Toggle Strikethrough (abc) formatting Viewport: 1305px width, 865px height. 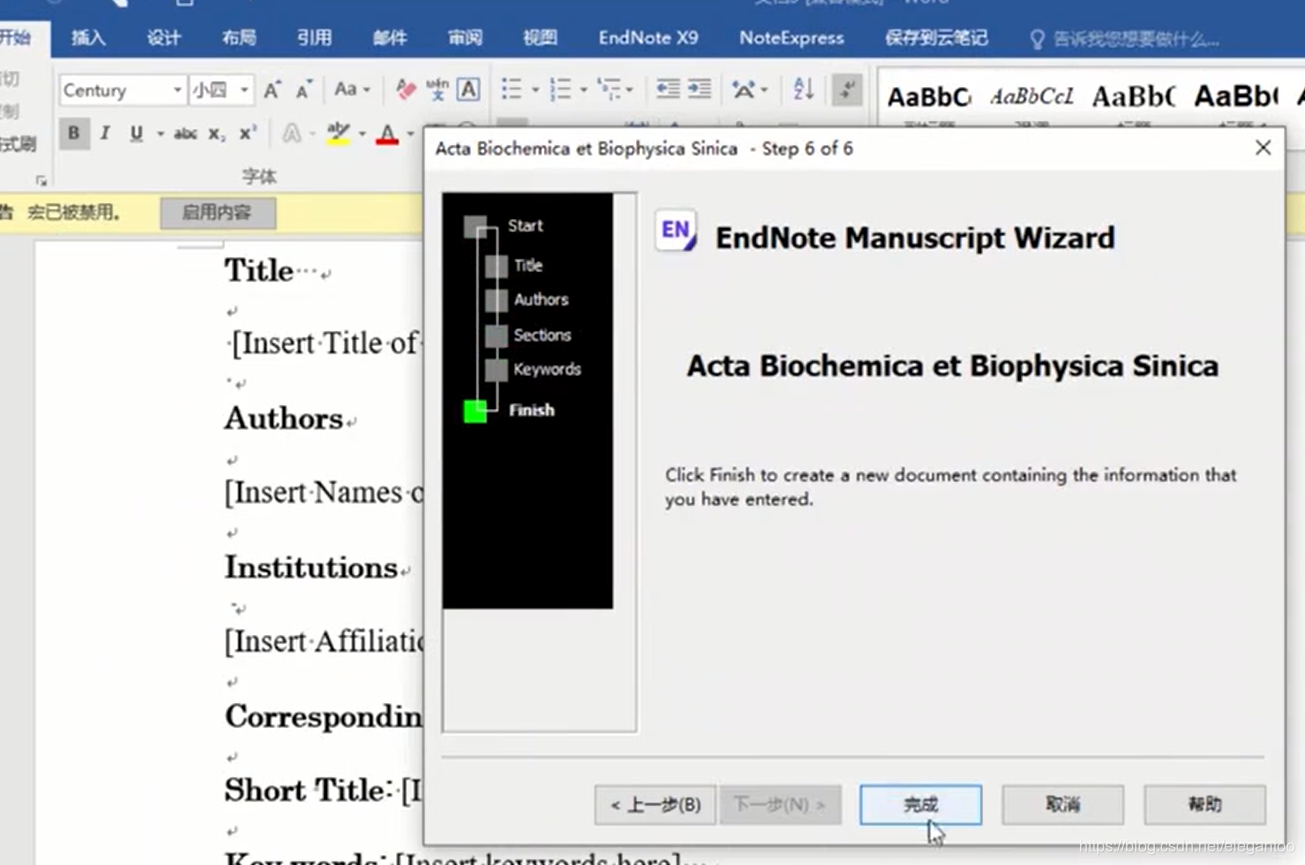click(x=185, y=133)
